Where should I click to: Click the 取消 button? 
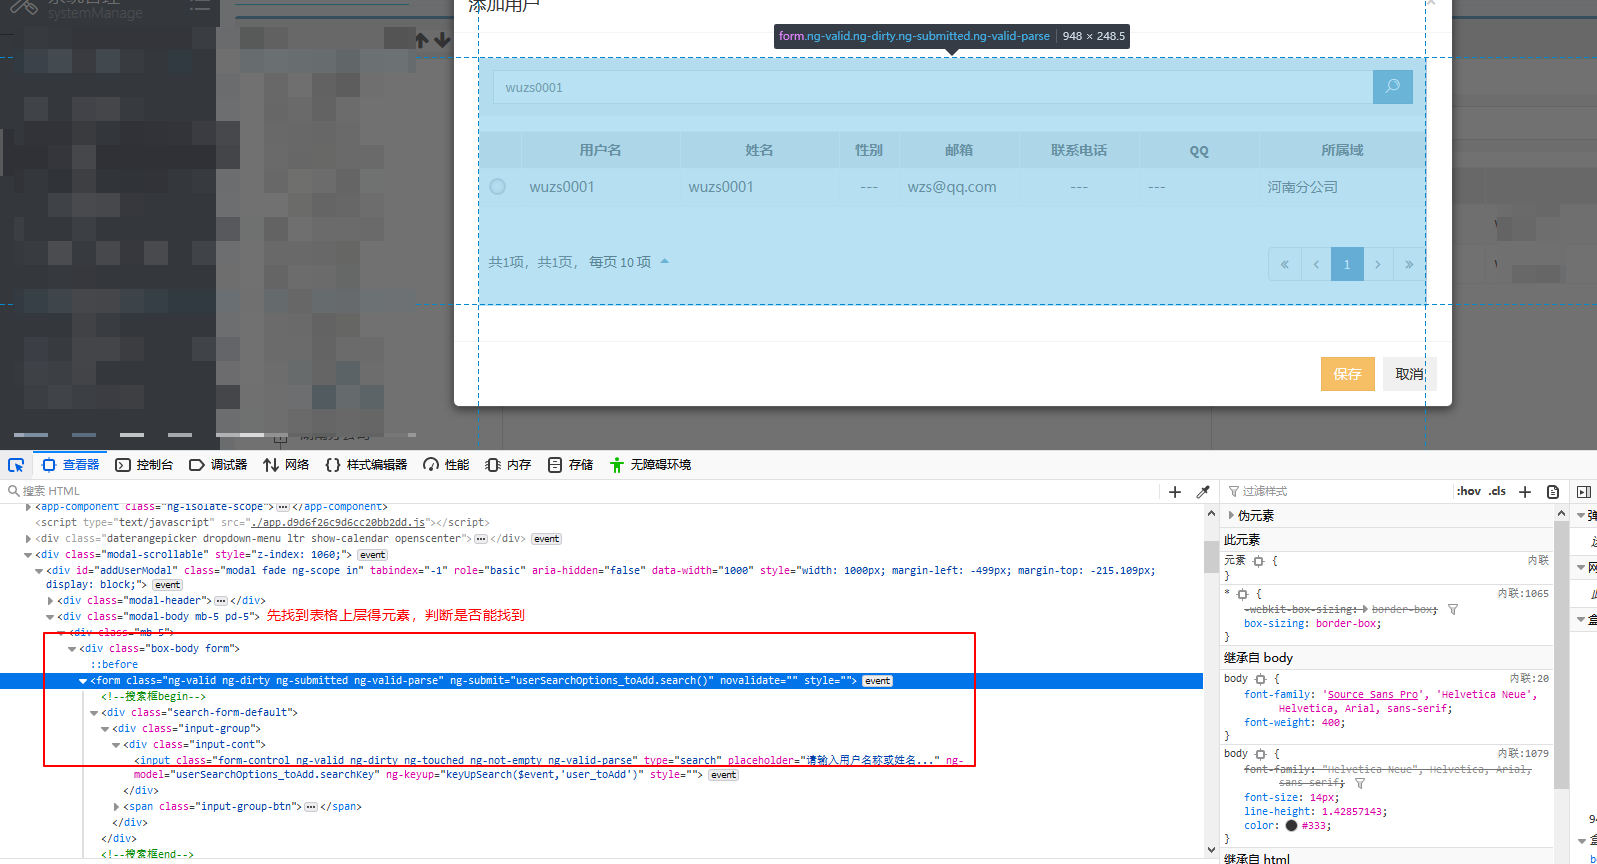click(1409, 374)
